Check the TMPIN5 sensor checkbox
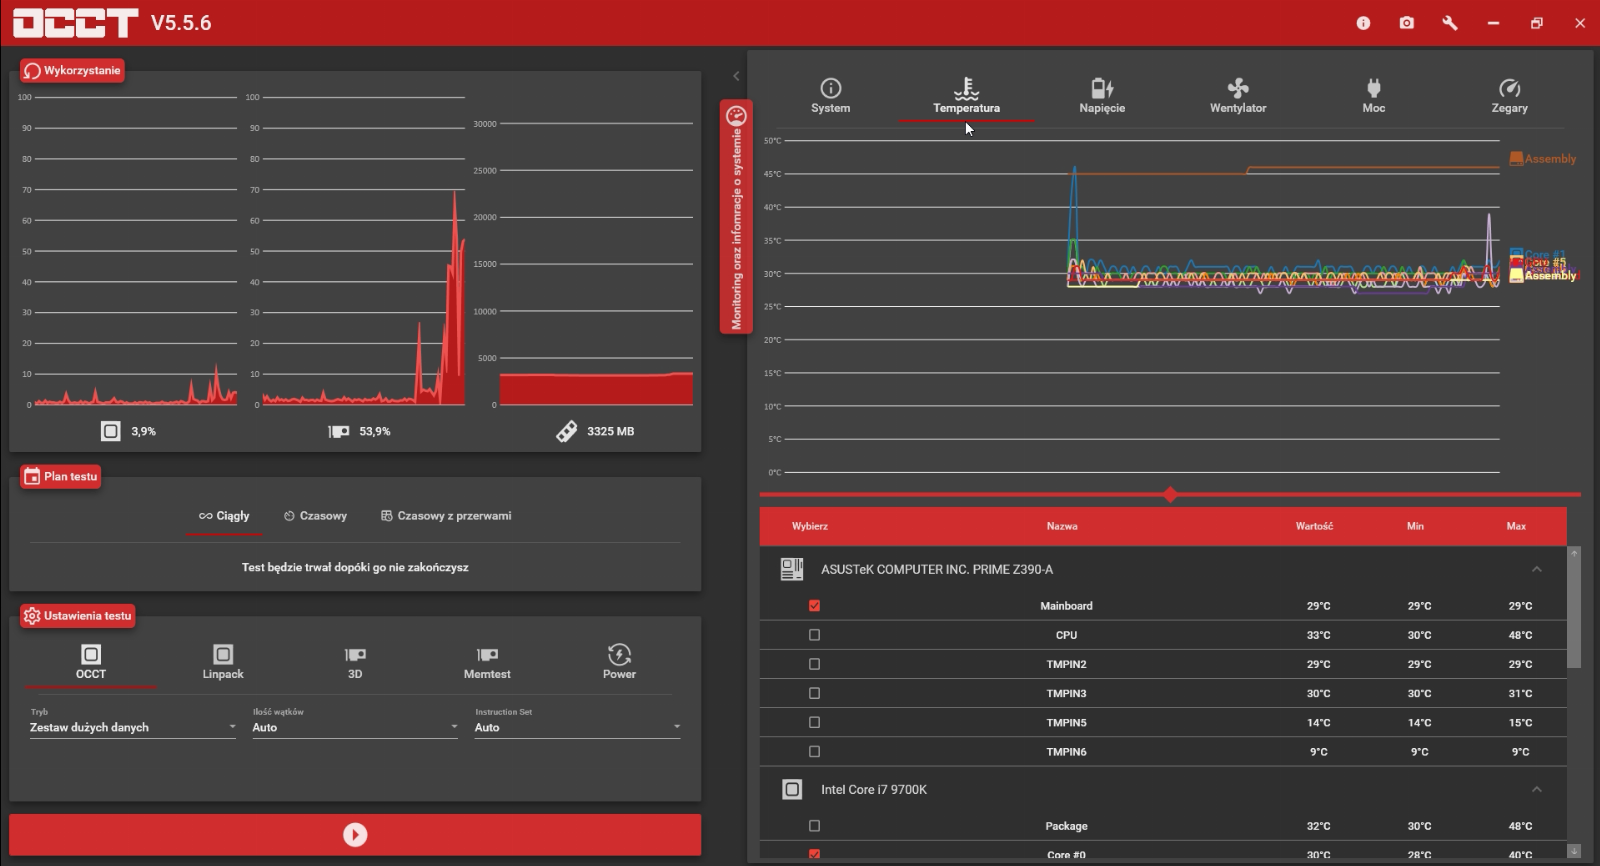 point(814,722)
